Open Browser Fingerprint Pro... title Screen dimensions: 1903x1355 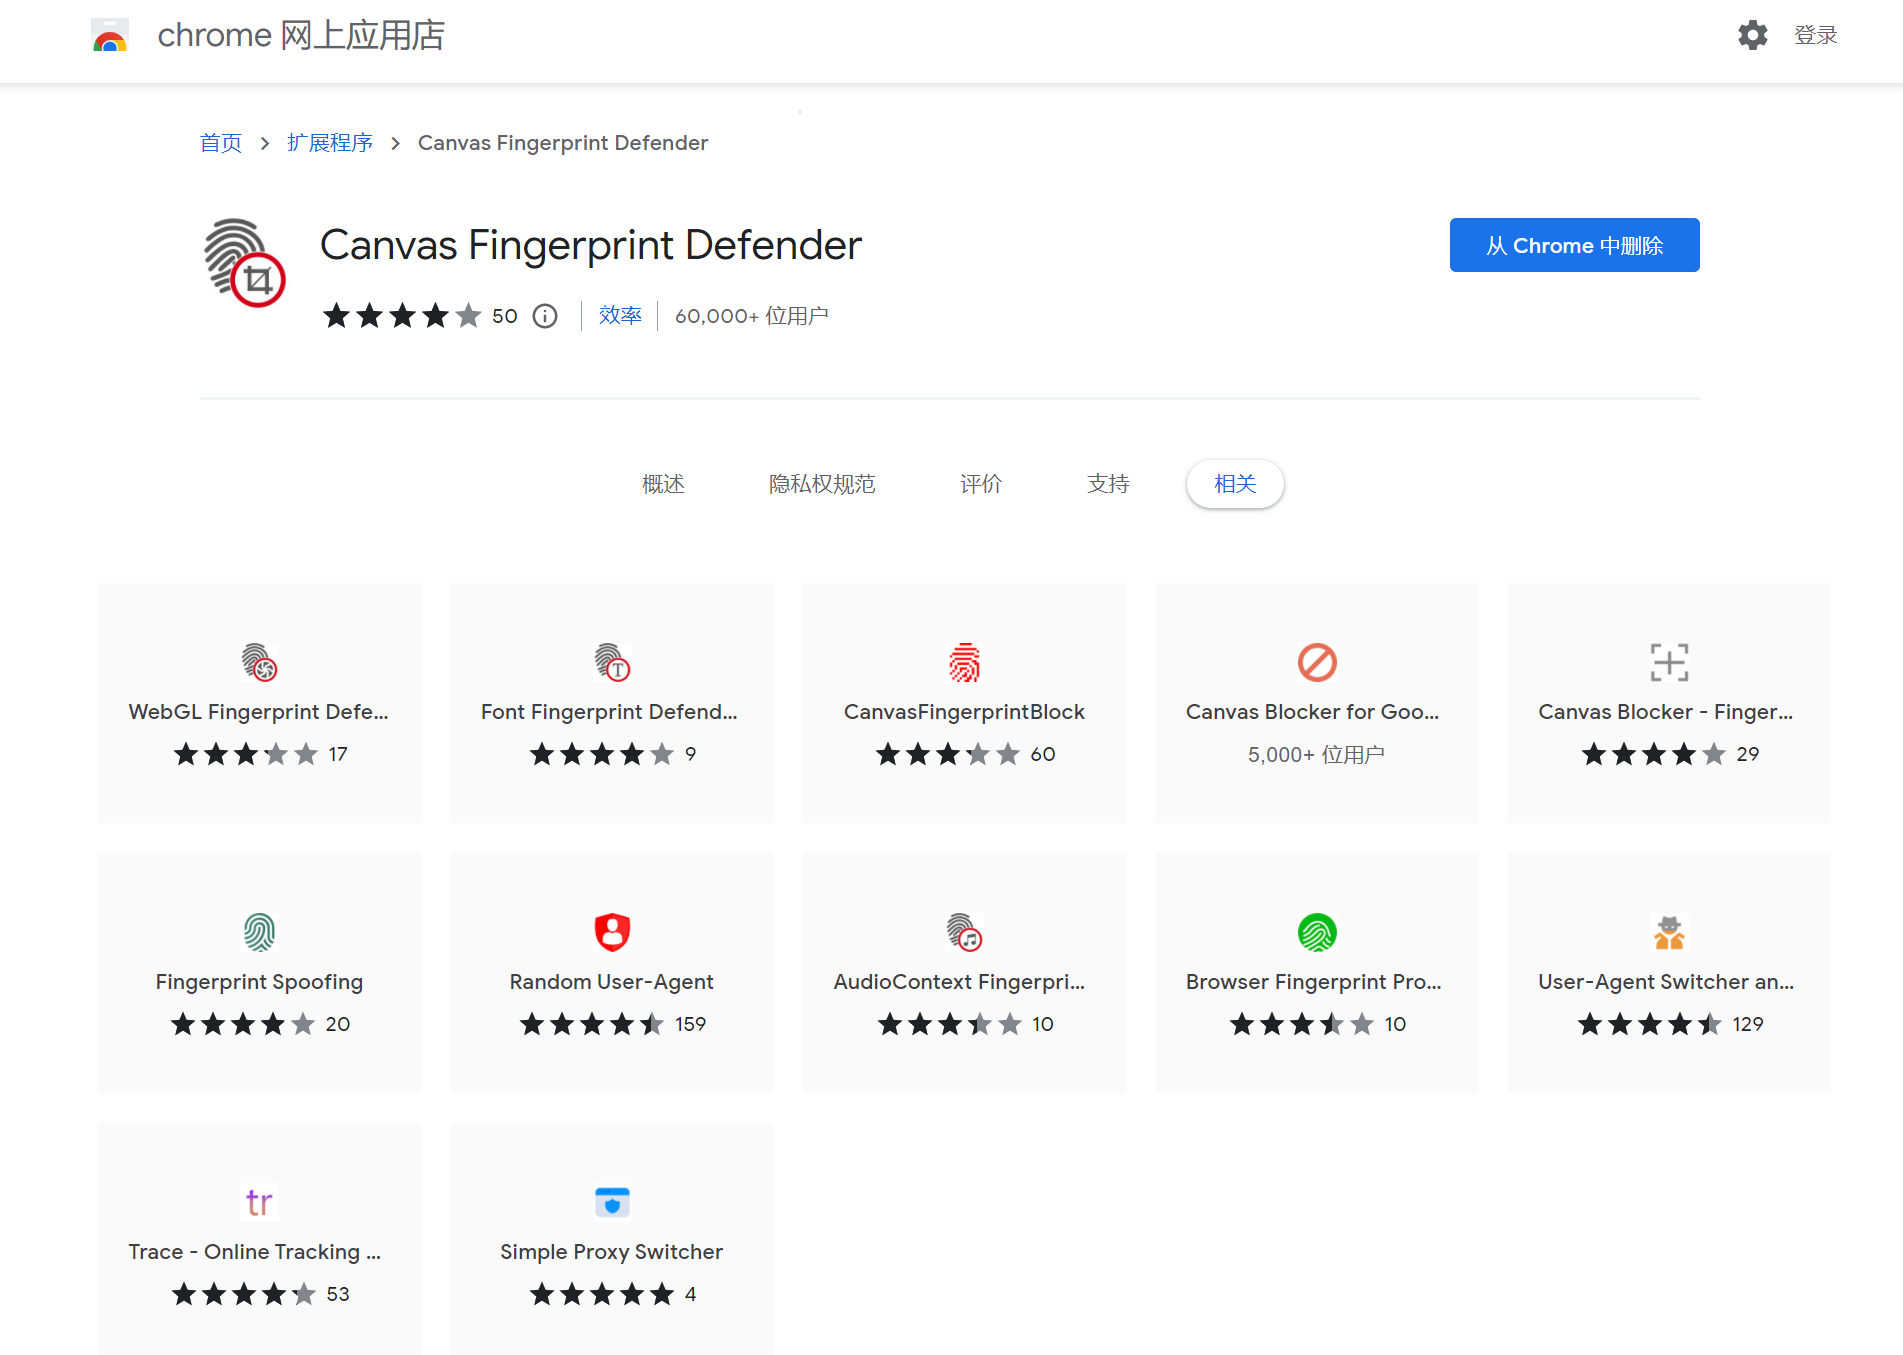tap(1314, 982)
